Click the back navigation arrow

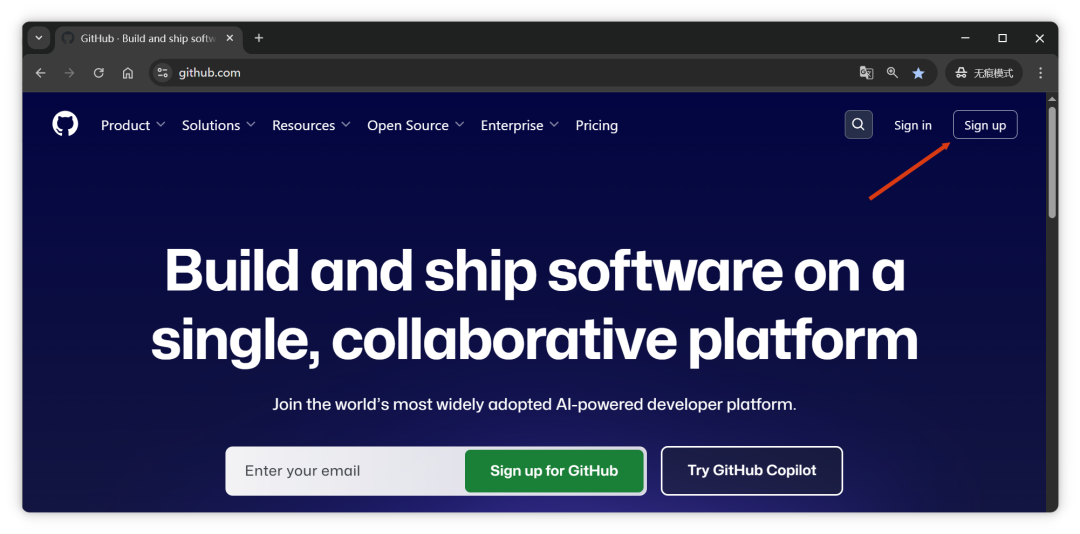[41, 73]
